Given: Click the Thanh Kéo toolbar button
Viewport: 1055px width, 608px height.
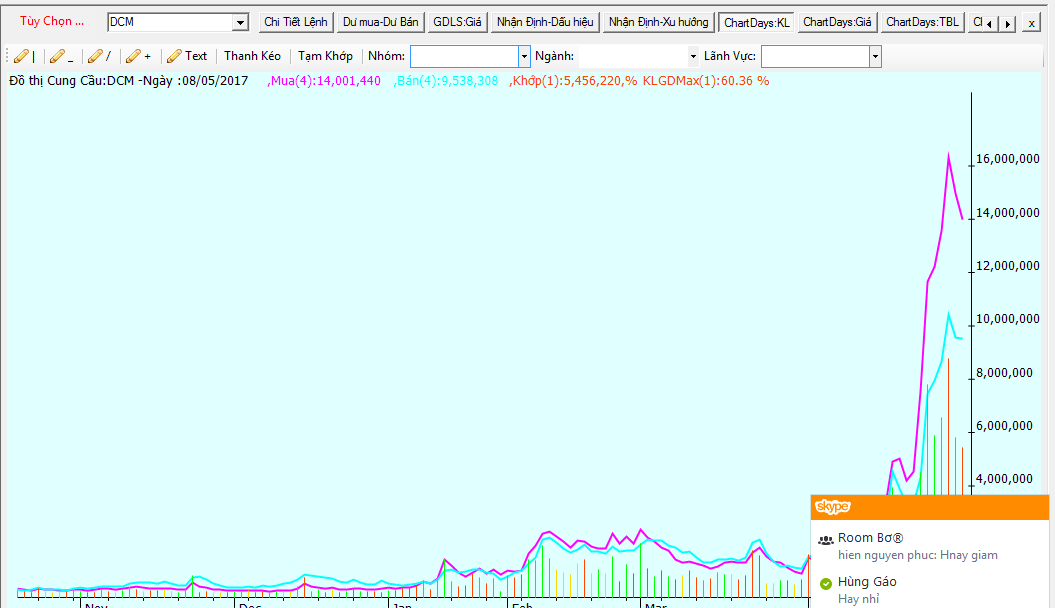Looking at the screenshot, I should point(252,56).
